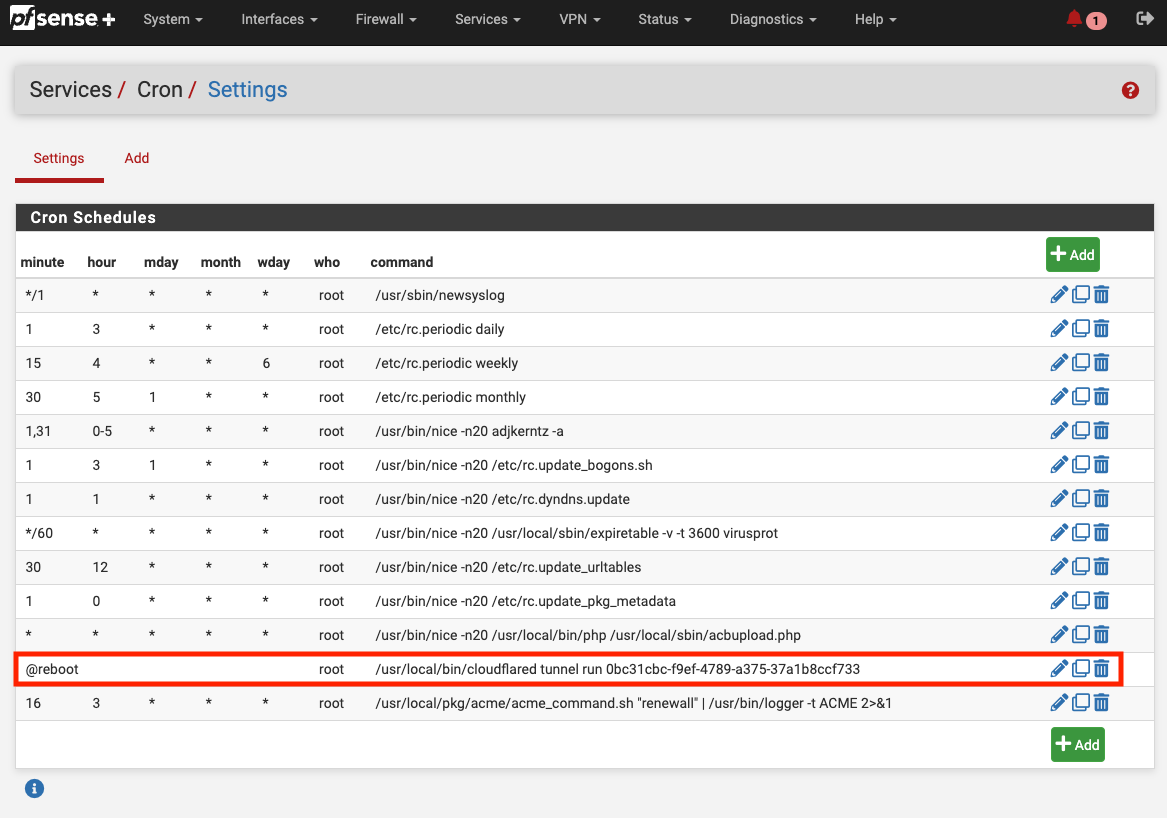Screen dimensions: 1167x818
Task: Switch to the Add tab
Action: tap(137, 158)
